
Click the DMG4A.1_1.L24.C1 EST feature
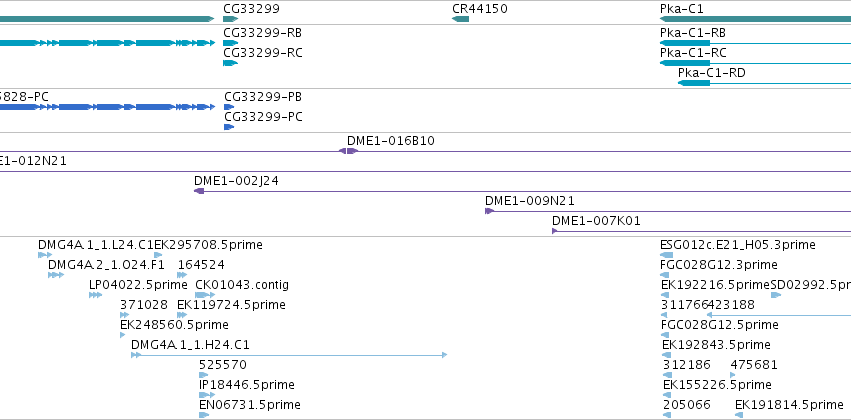click(45, 255)
